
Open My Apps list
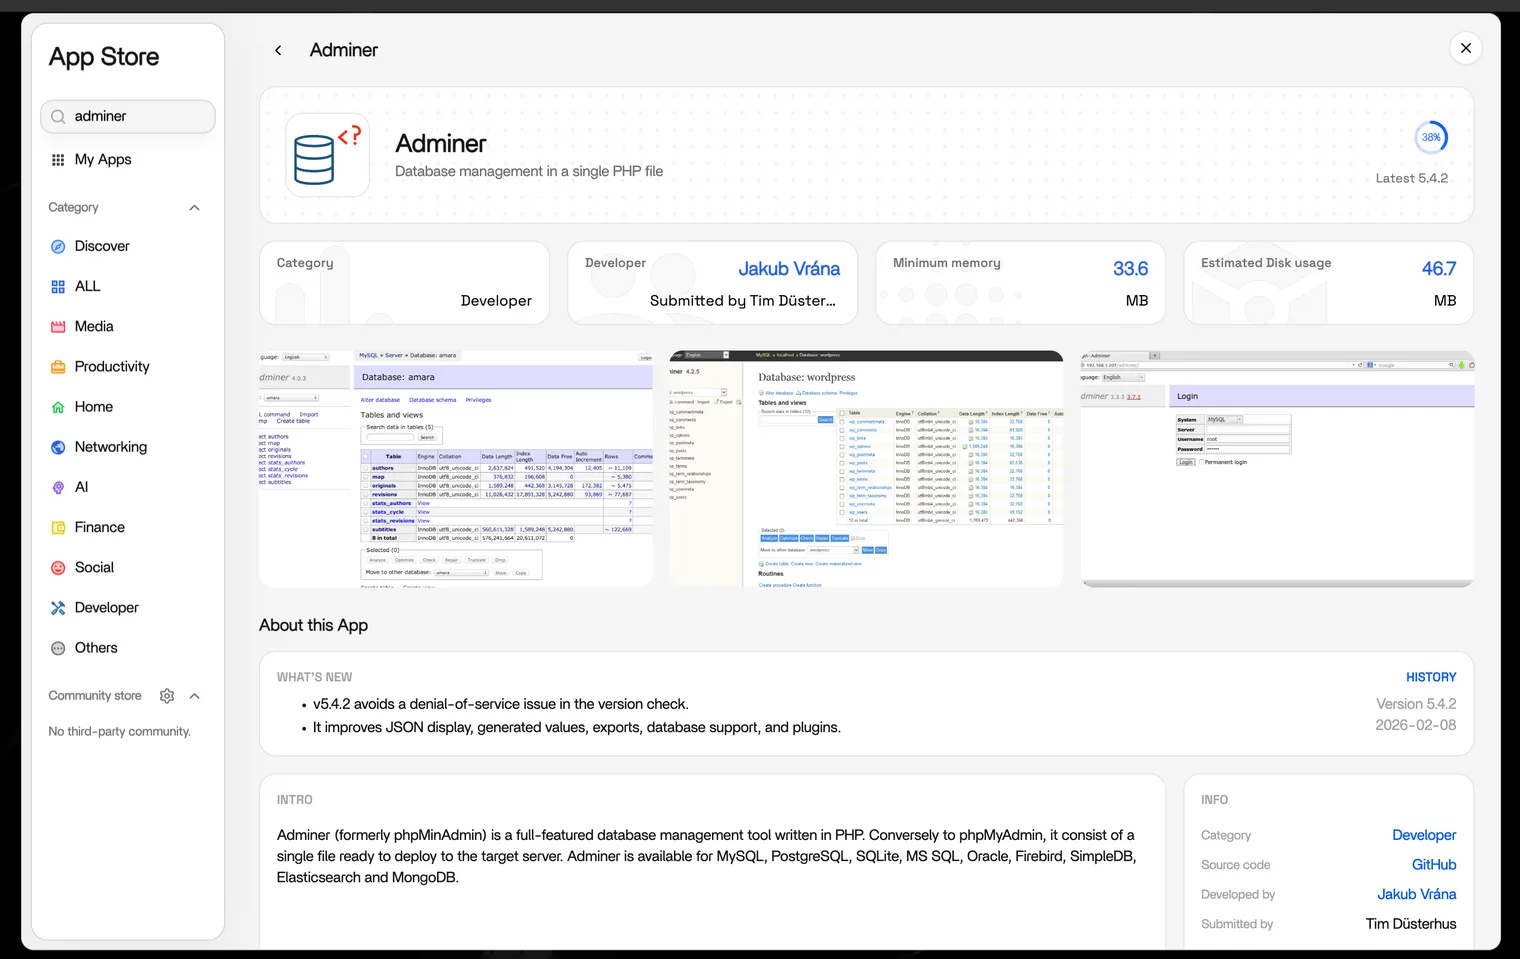(x=103, y=159)
